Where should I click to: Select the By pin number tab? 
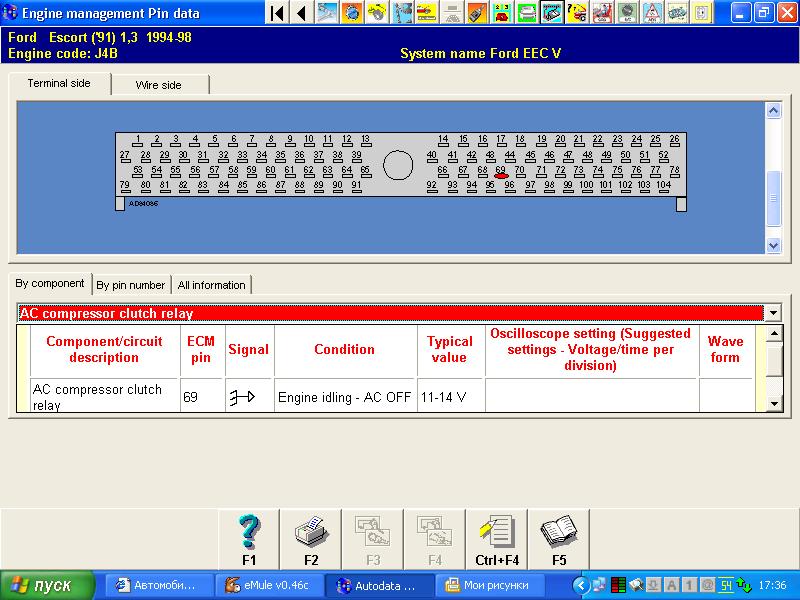[x=131, y=285]
